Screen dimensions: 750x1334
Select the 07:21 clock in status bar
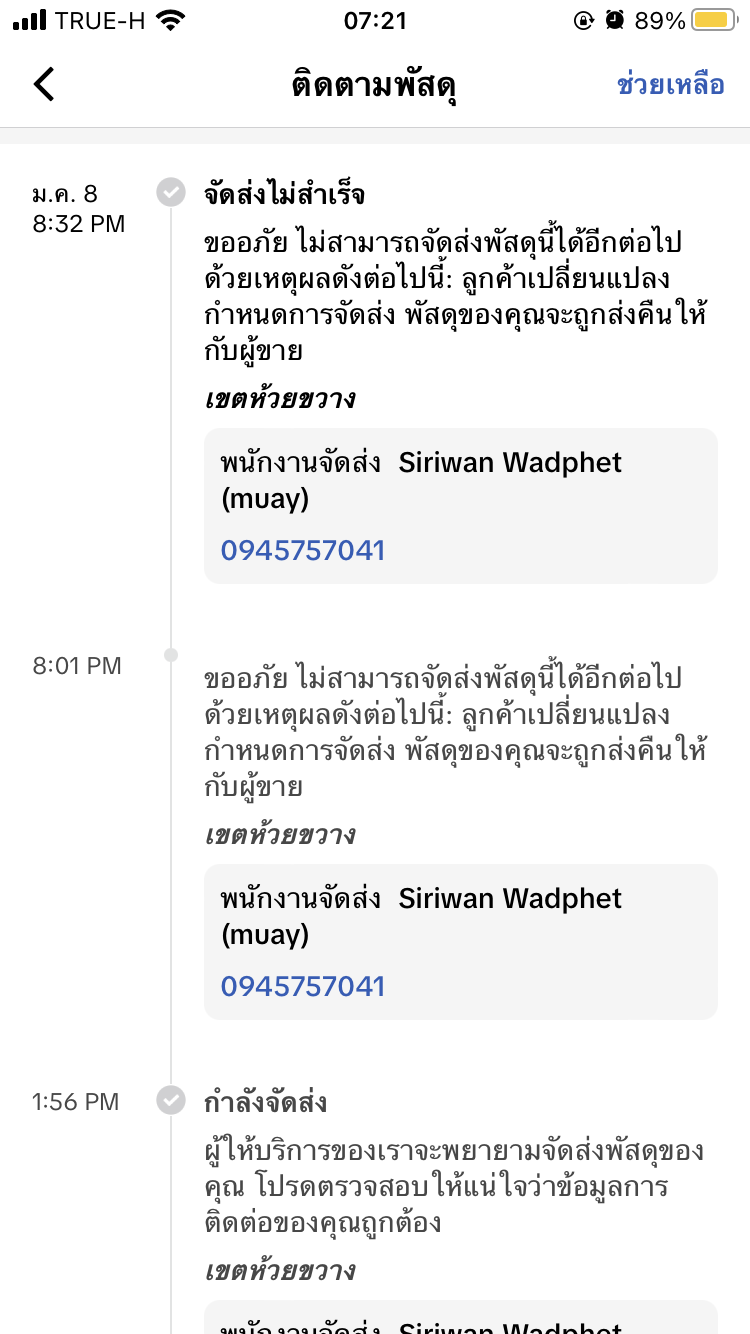pyautogui.click(x=375, y=21)
